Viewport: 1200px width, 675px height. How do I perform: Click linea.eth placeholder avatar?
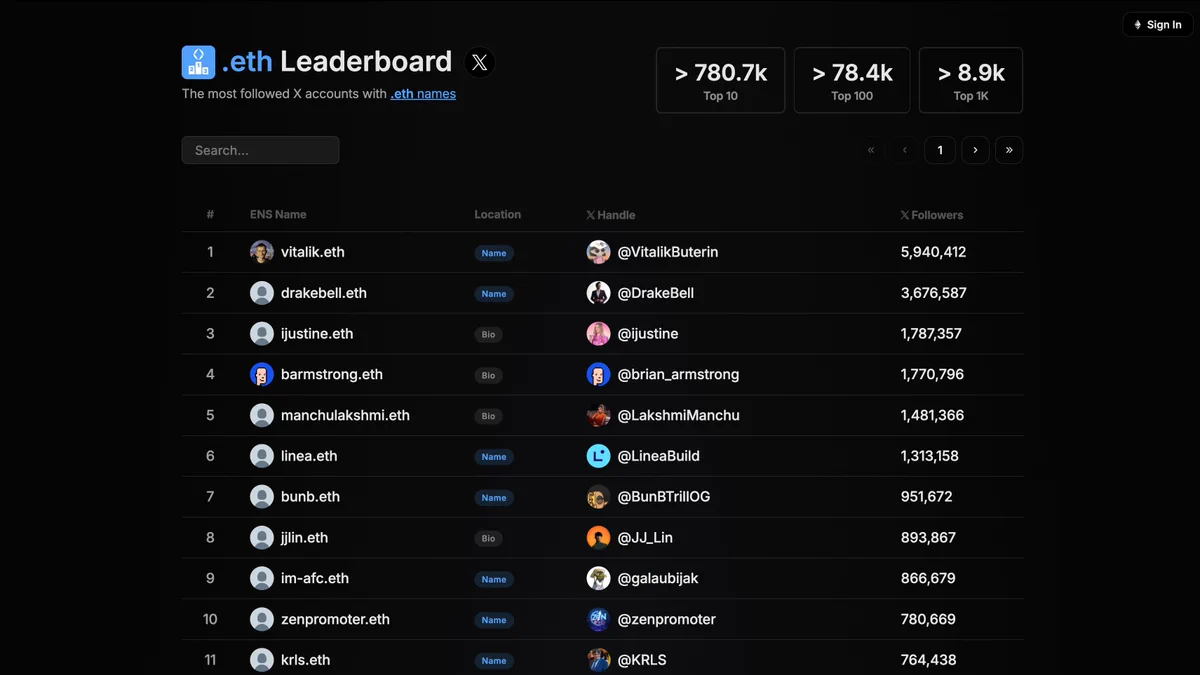(x=262, y=456)
